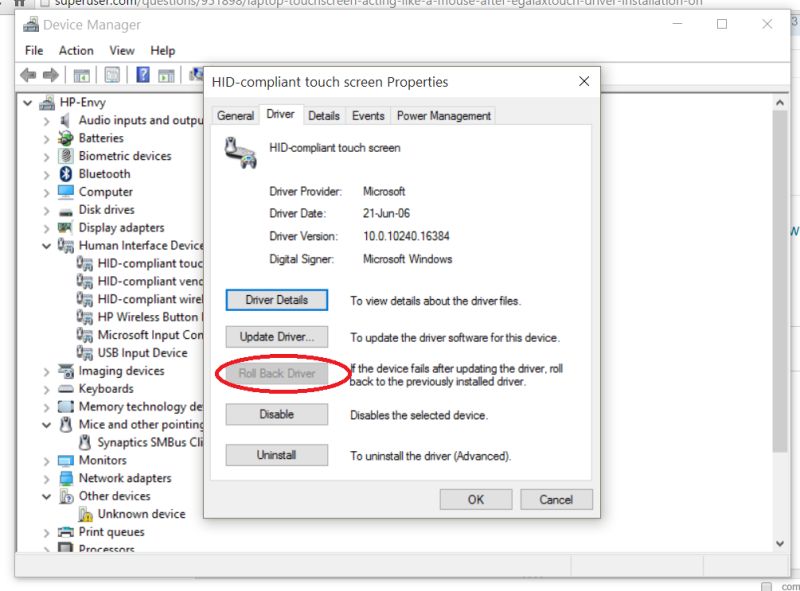Switch to the Events tab
Viewport: 800px width, 591px height.
click(x=368, y=116)
